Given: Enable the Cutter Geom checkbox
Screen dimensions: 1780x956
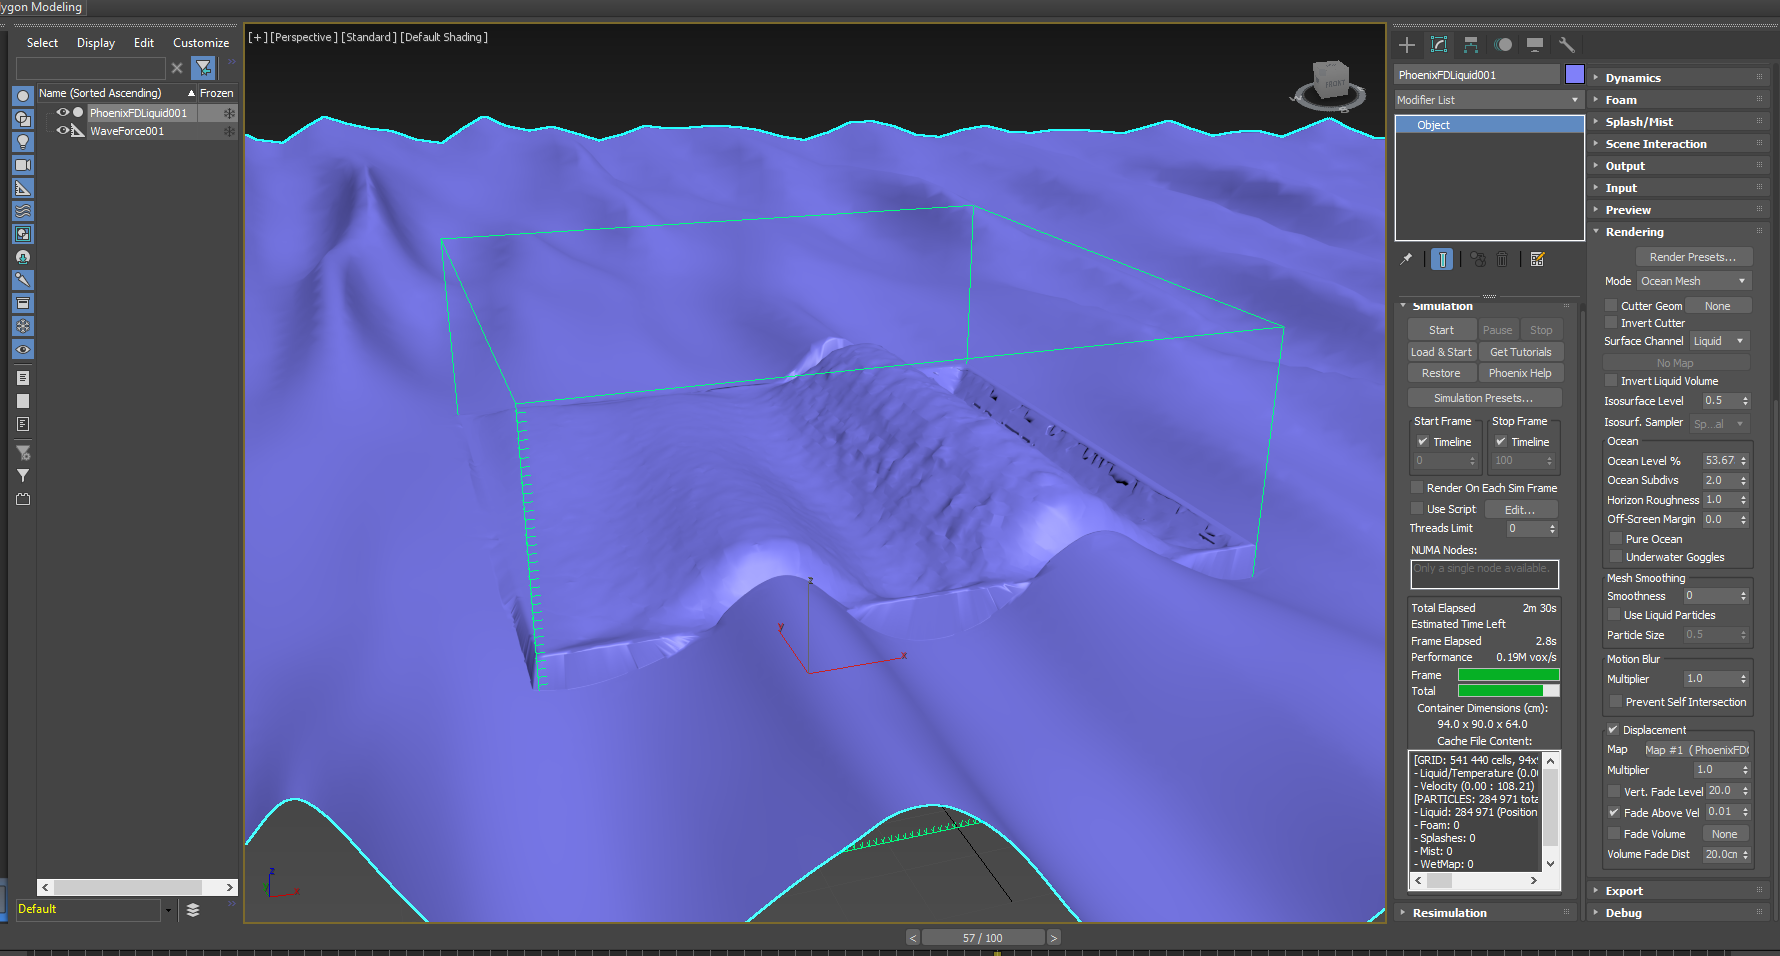Looking at the screenshot, I should [x=1610, y=305].
